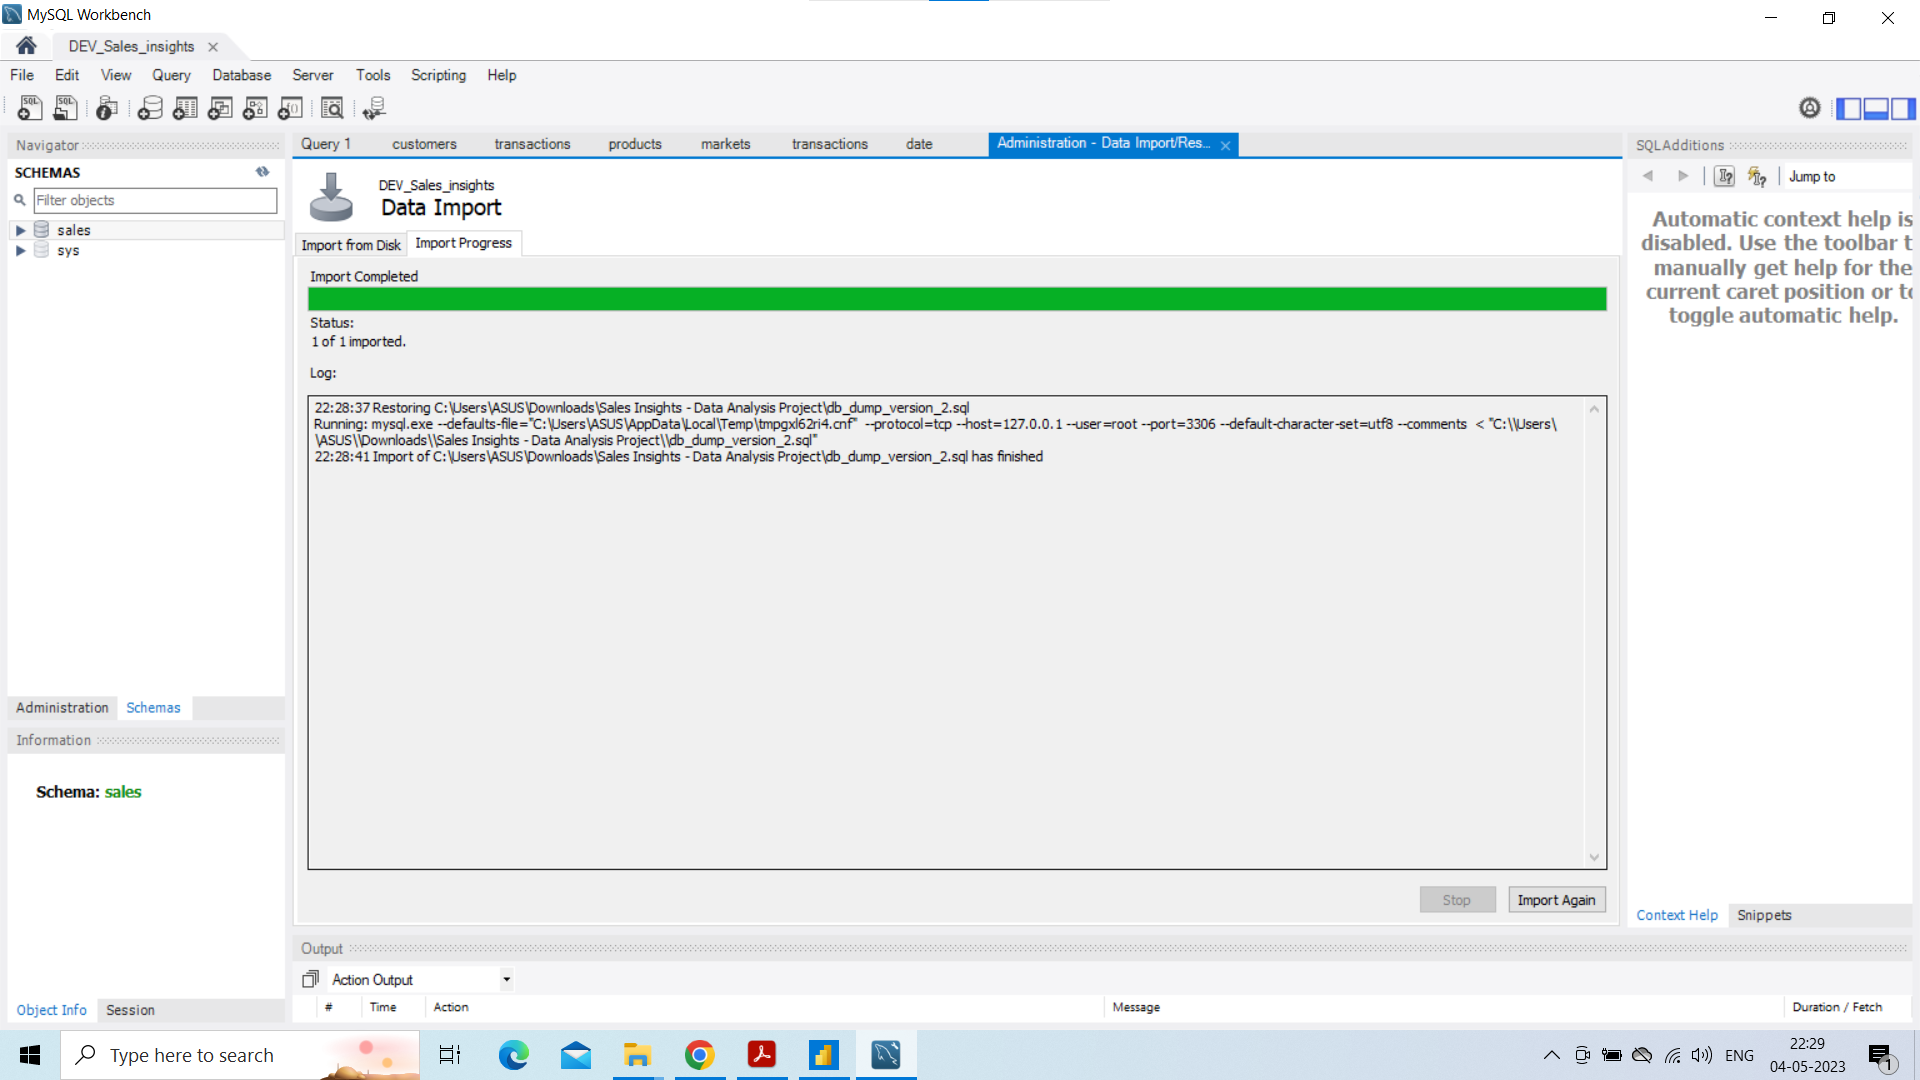Create a new table

click(185, 108)
